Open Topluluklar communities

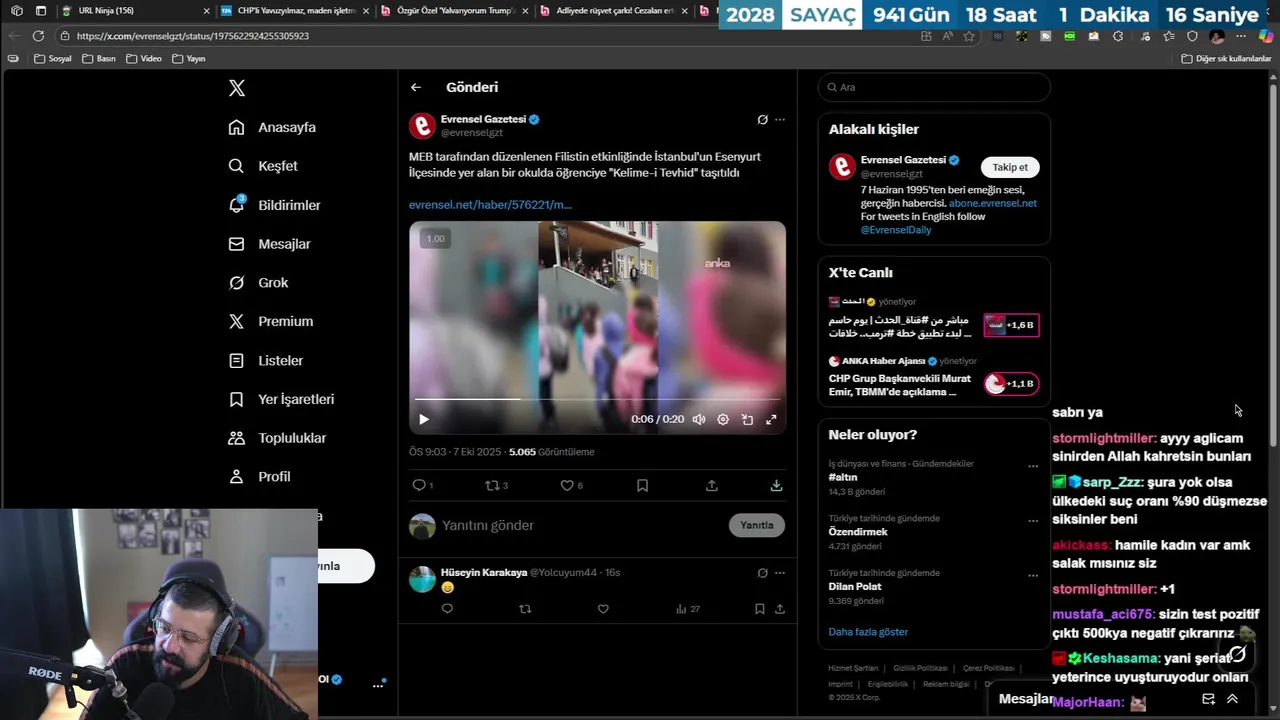276,438
